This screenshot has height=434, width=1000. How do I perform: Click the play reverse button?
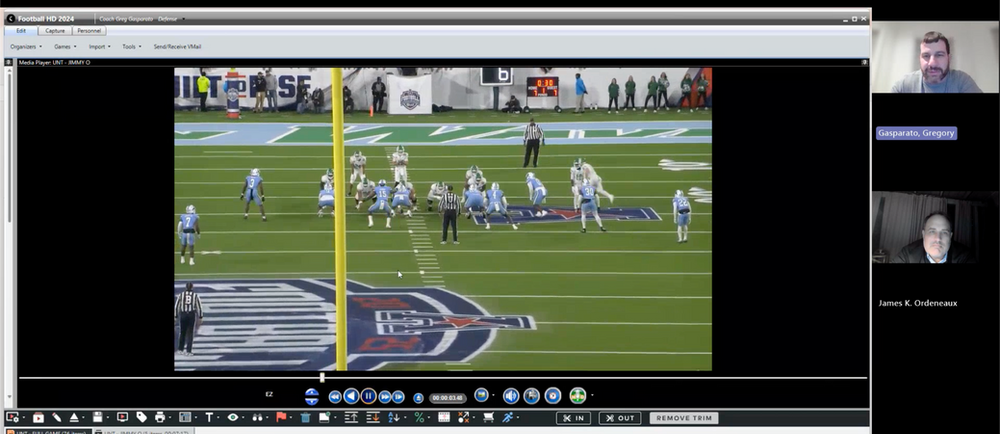coord(351,396)
